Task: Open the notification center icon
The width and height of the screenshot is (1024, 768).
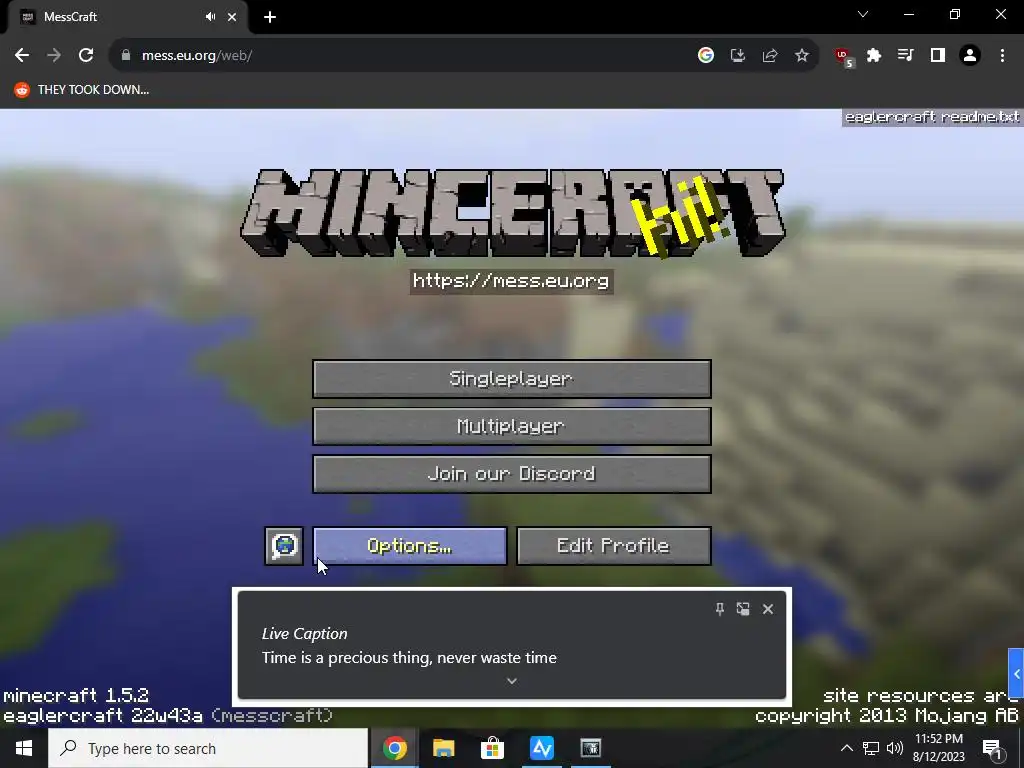Action: 993,749
